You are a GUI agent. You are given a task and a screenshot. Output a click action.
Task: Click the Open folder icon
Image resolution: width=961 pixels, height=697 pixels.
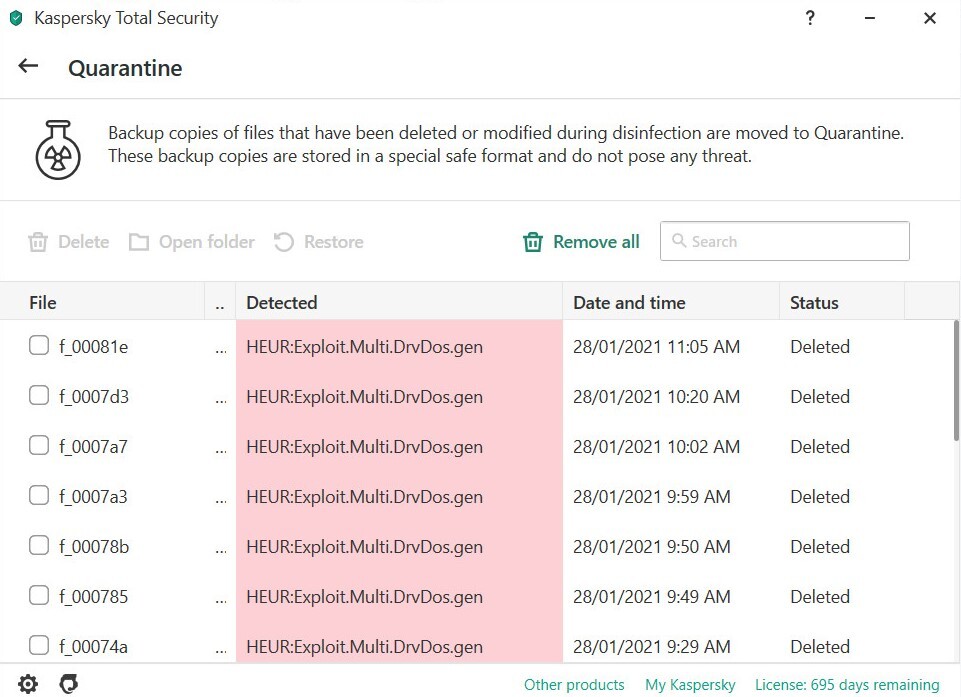pos(139,242)
